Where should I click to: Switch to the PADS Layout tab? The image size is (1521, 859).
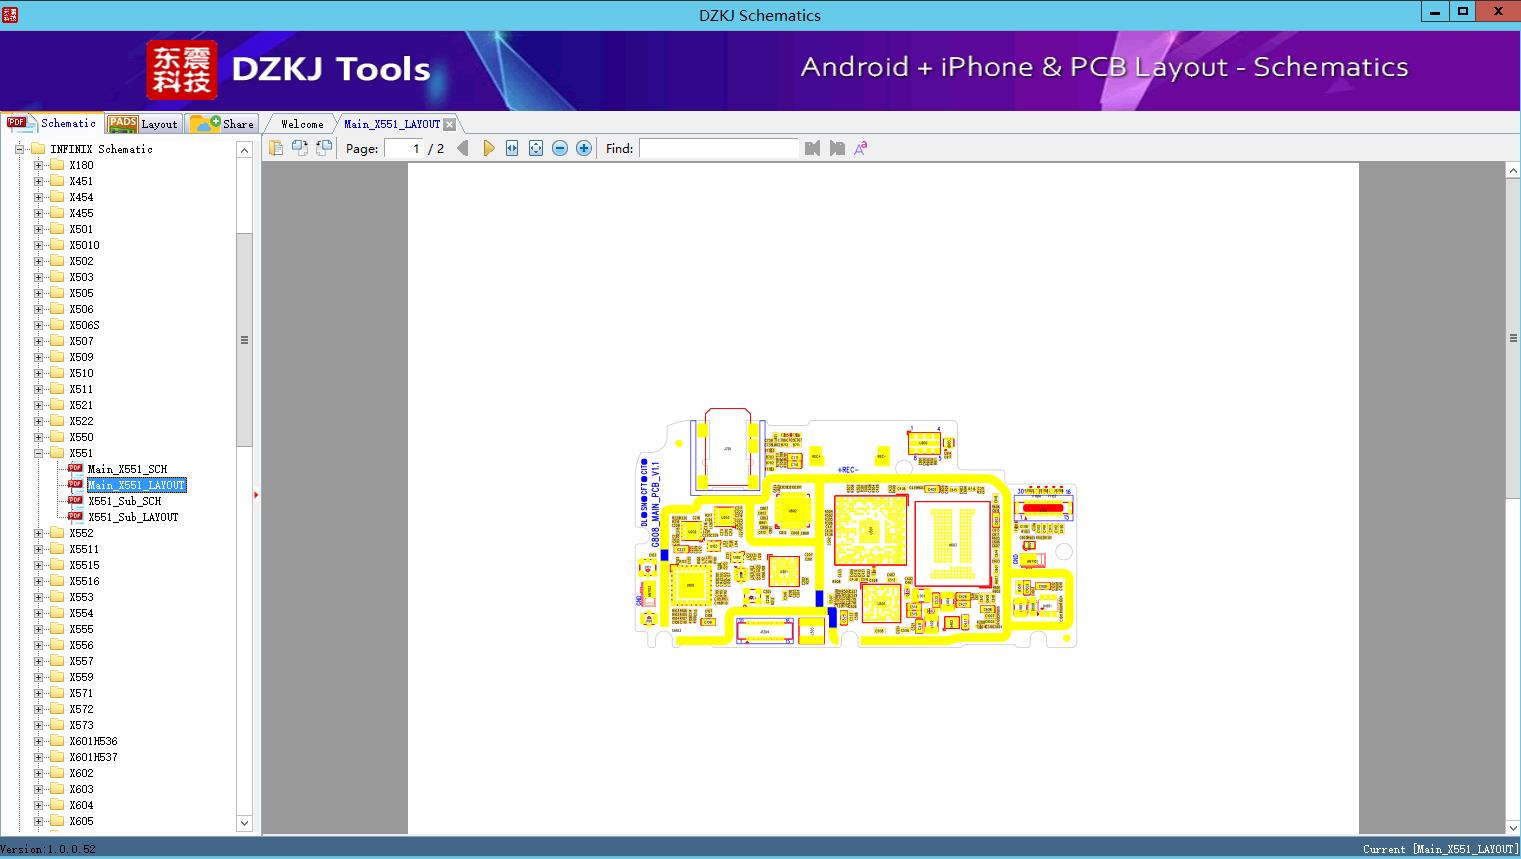pos(143,124)
